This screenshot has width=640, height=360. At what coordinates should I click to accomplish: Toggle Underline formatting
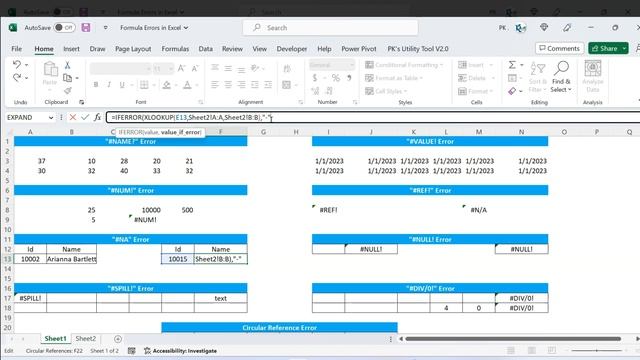coord(122,84)
